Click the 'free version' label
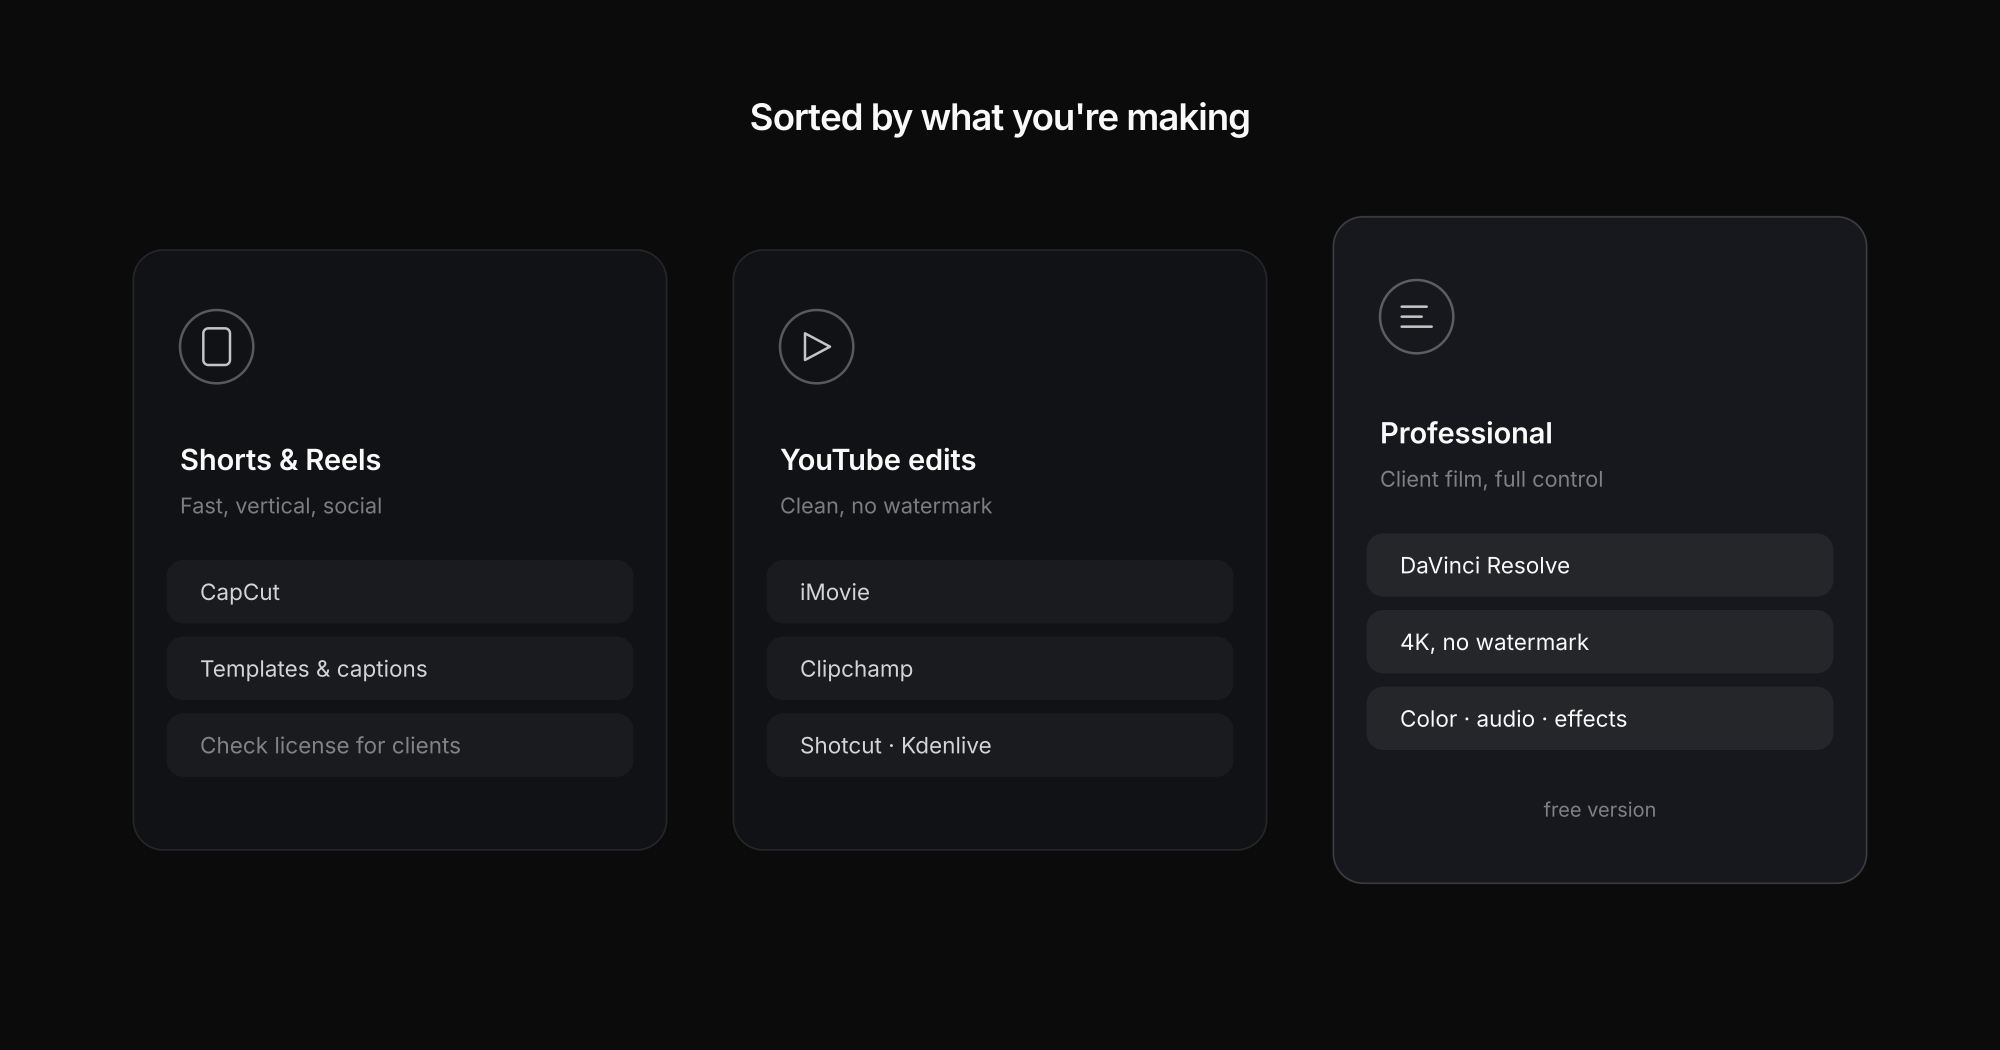 1600,810
